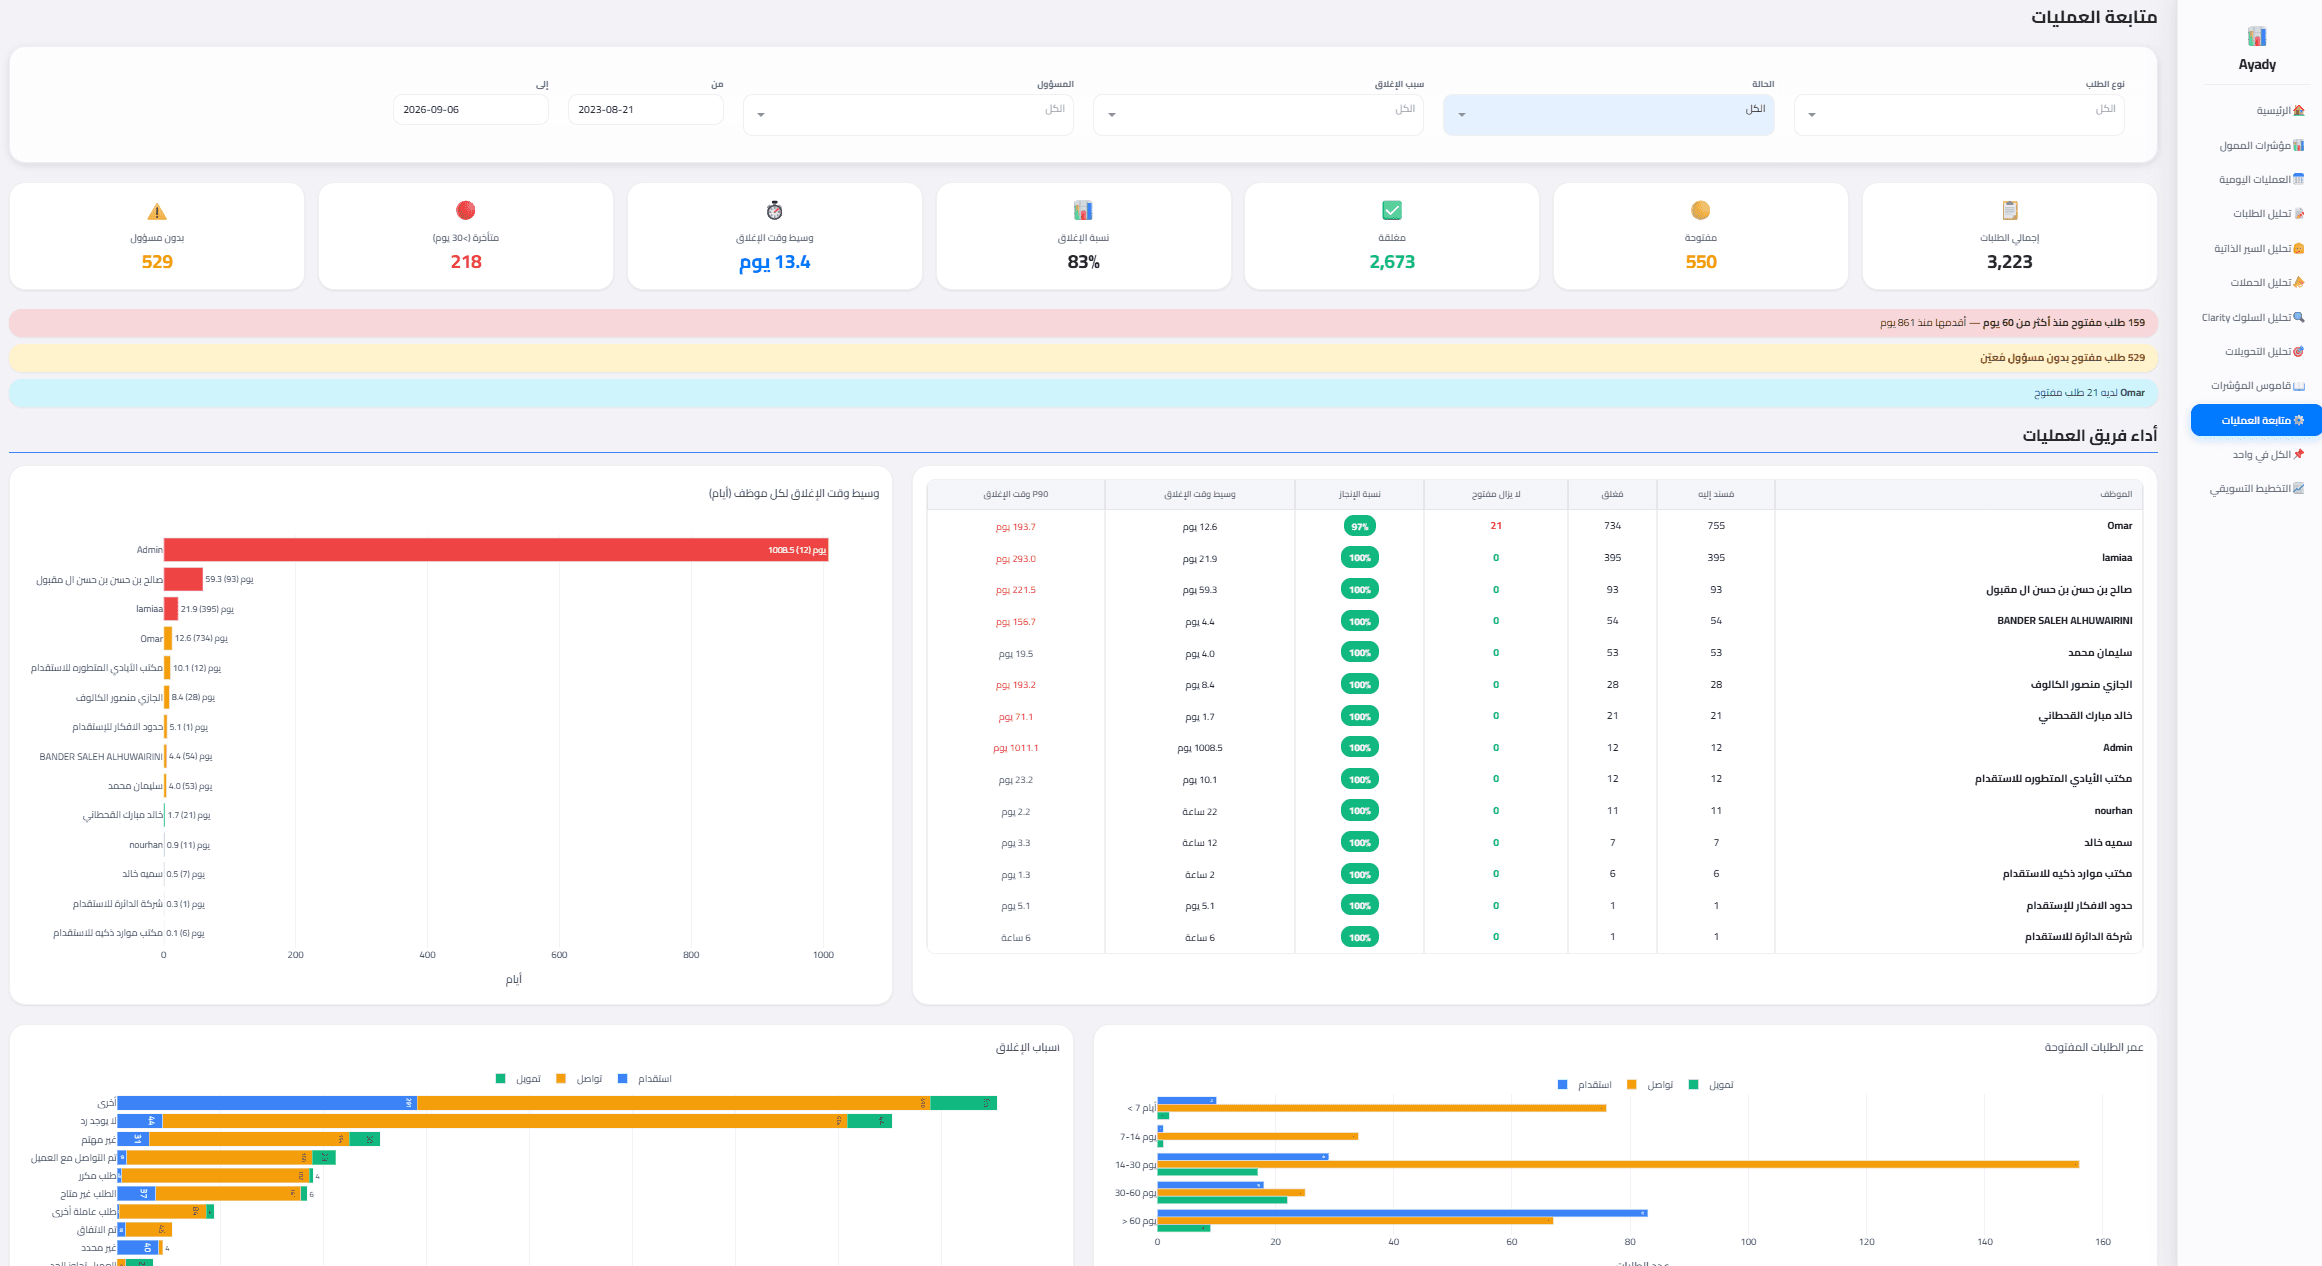
Task: Open مؤشرات الممول in the sidebar
Action: pyautogui.click(x=2261, y=146)
